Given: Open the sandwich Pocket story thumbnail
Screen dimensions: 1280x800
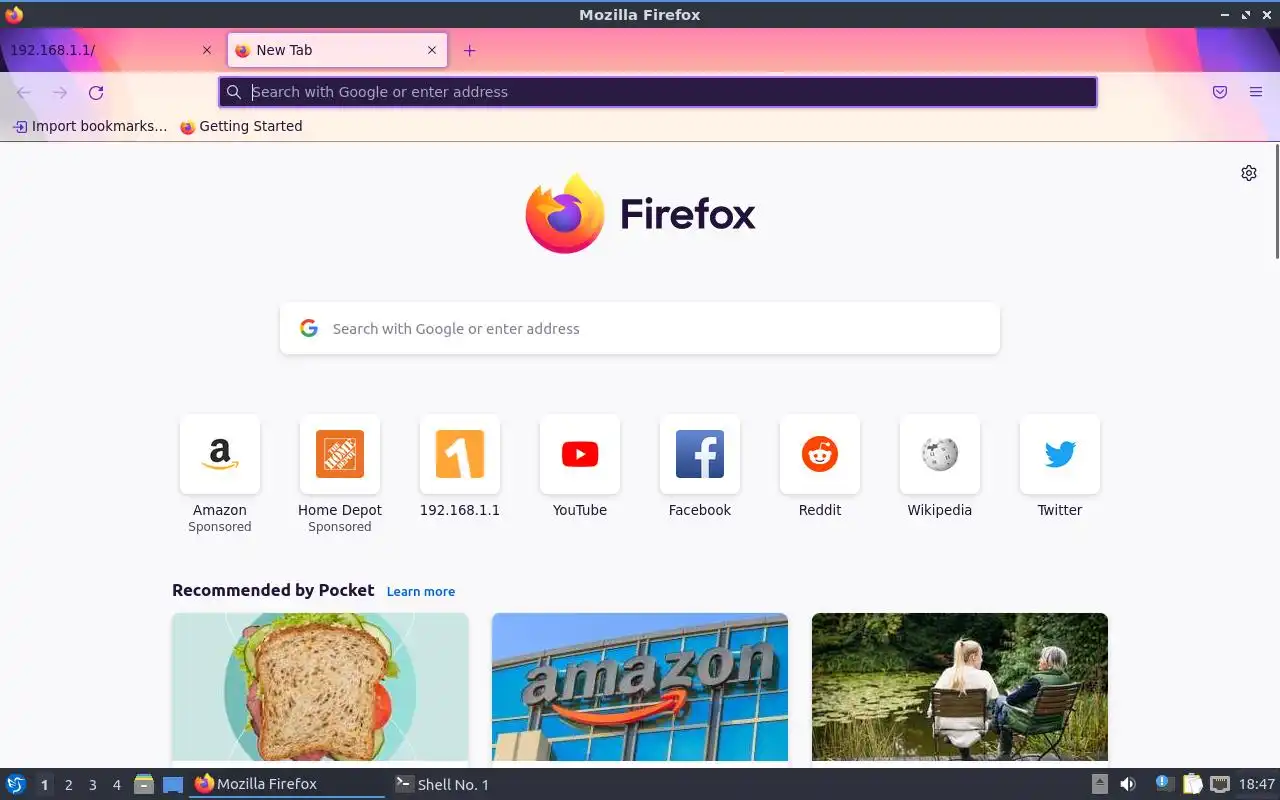Looking at the screenshot, I should coord(320,687).
